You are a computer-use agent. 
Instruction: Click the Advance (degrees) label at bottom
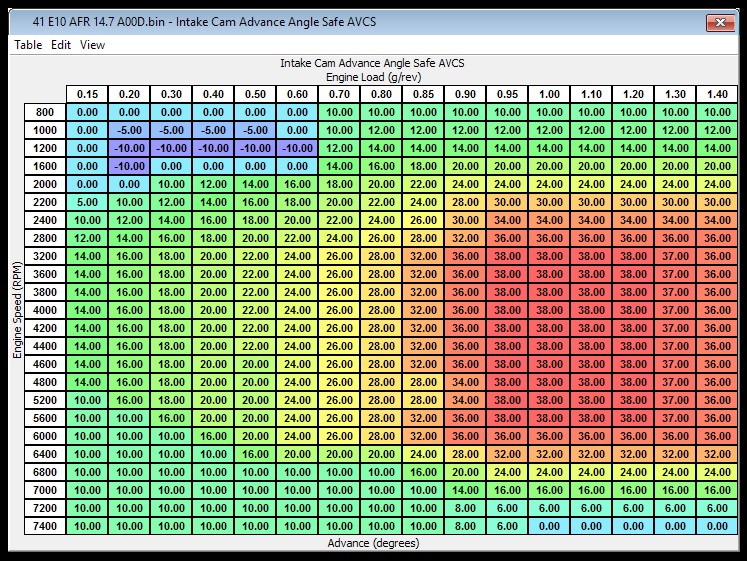pos(373,544)
